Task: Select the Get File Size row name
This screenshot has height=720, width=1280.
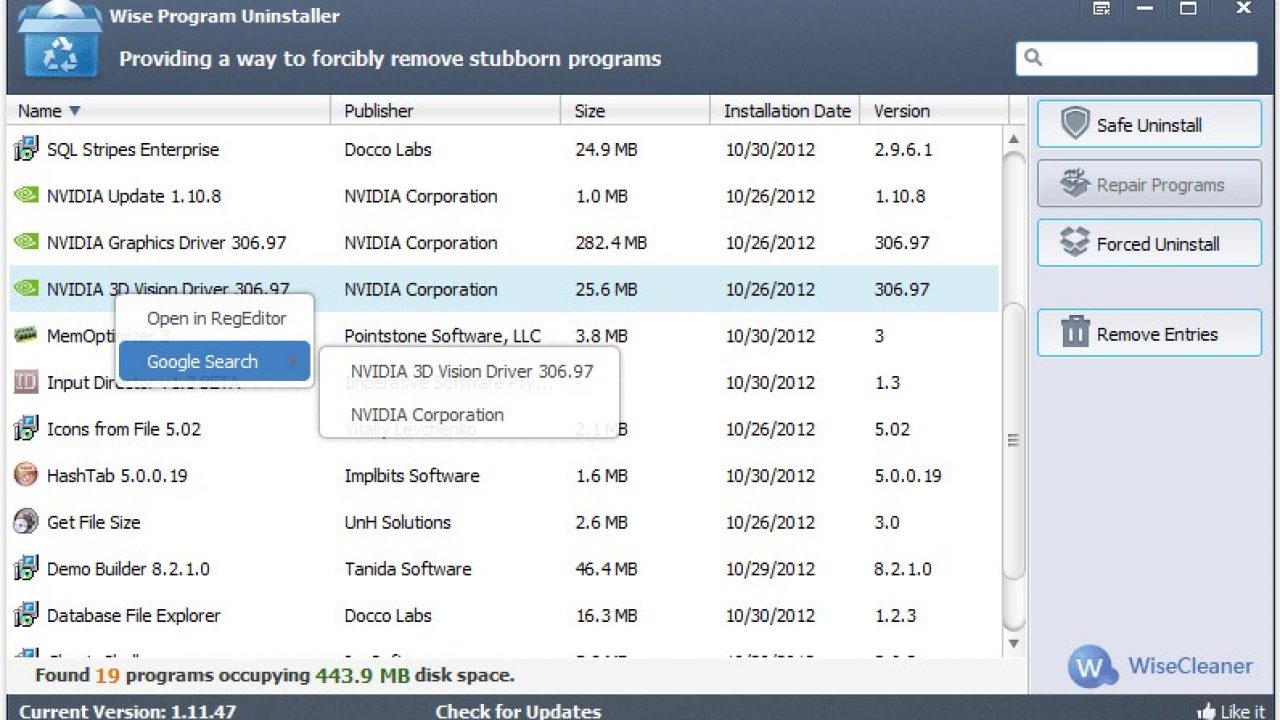Action: pyautogui.click(x=93, y=522)
